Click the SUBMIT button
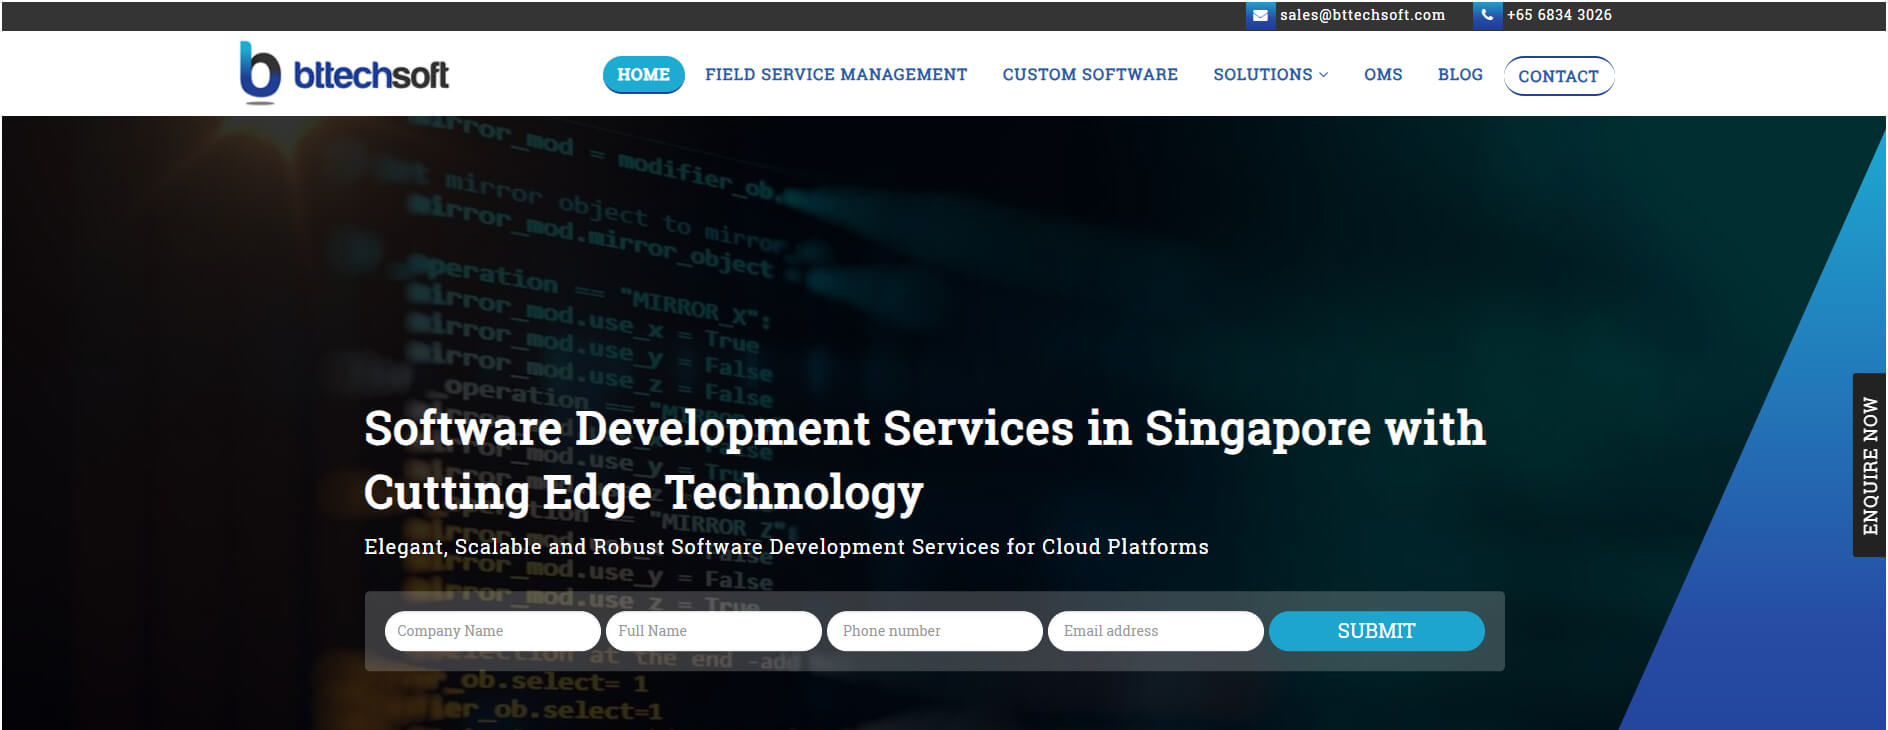Image resolution: width=1888 pixels, height=730 pixels. click(1377, 631)
